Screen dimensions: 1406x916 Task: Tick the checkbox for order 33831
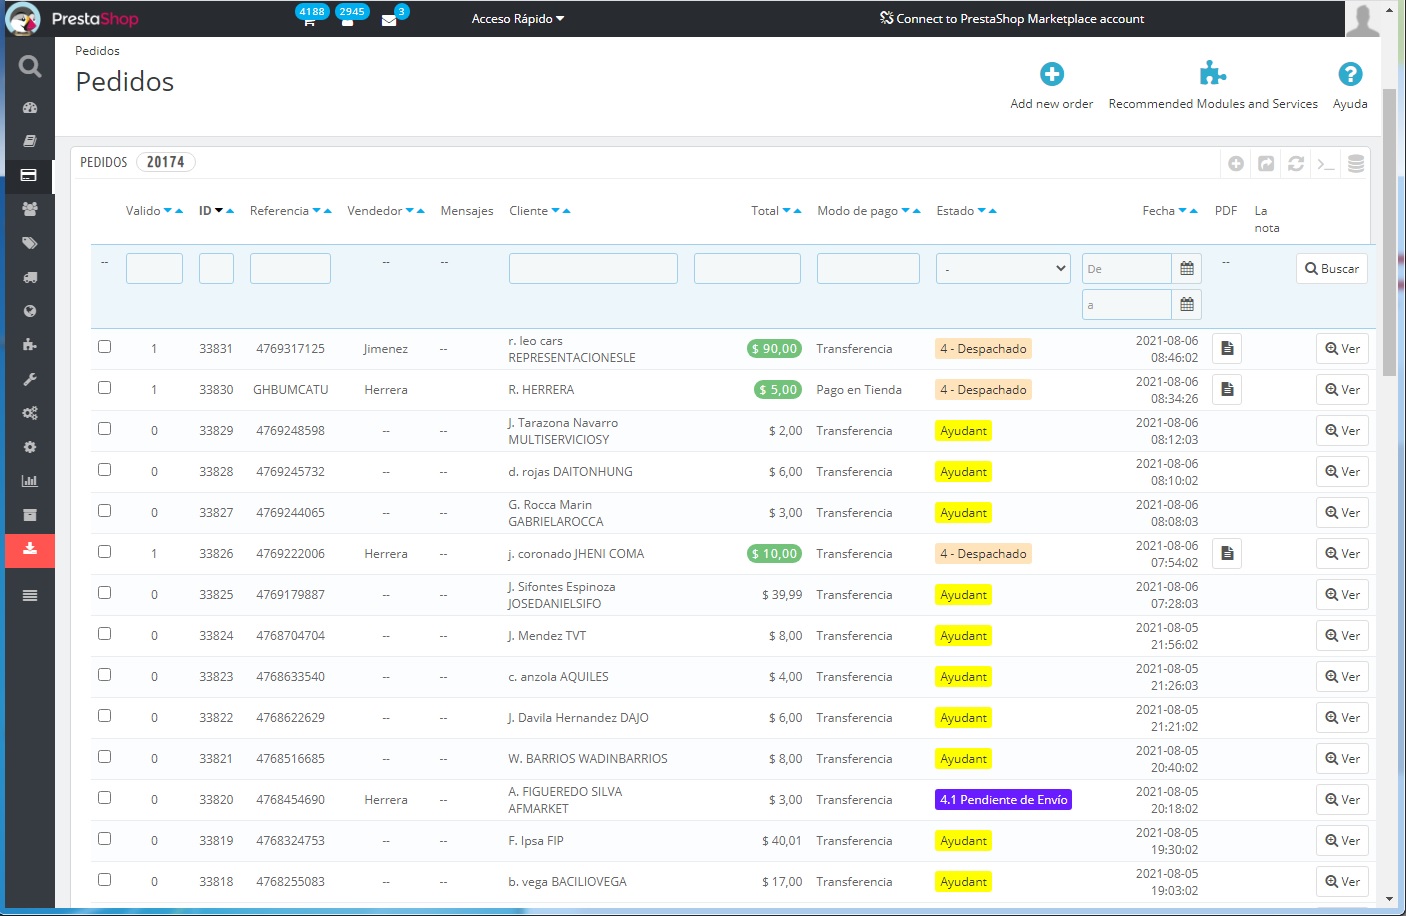[104, 347]
